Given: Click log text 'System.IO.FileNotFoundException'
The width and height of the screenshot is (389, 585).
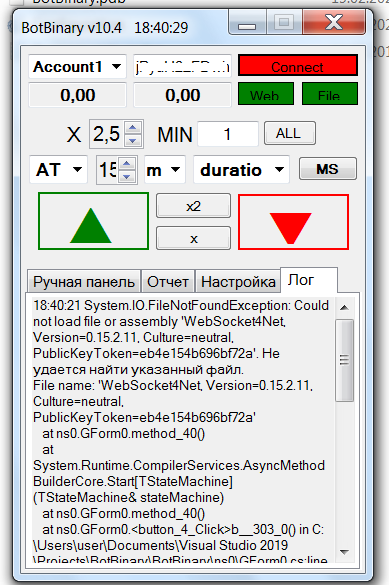Looking at the screenshot, I should click(x=187, y=306).
